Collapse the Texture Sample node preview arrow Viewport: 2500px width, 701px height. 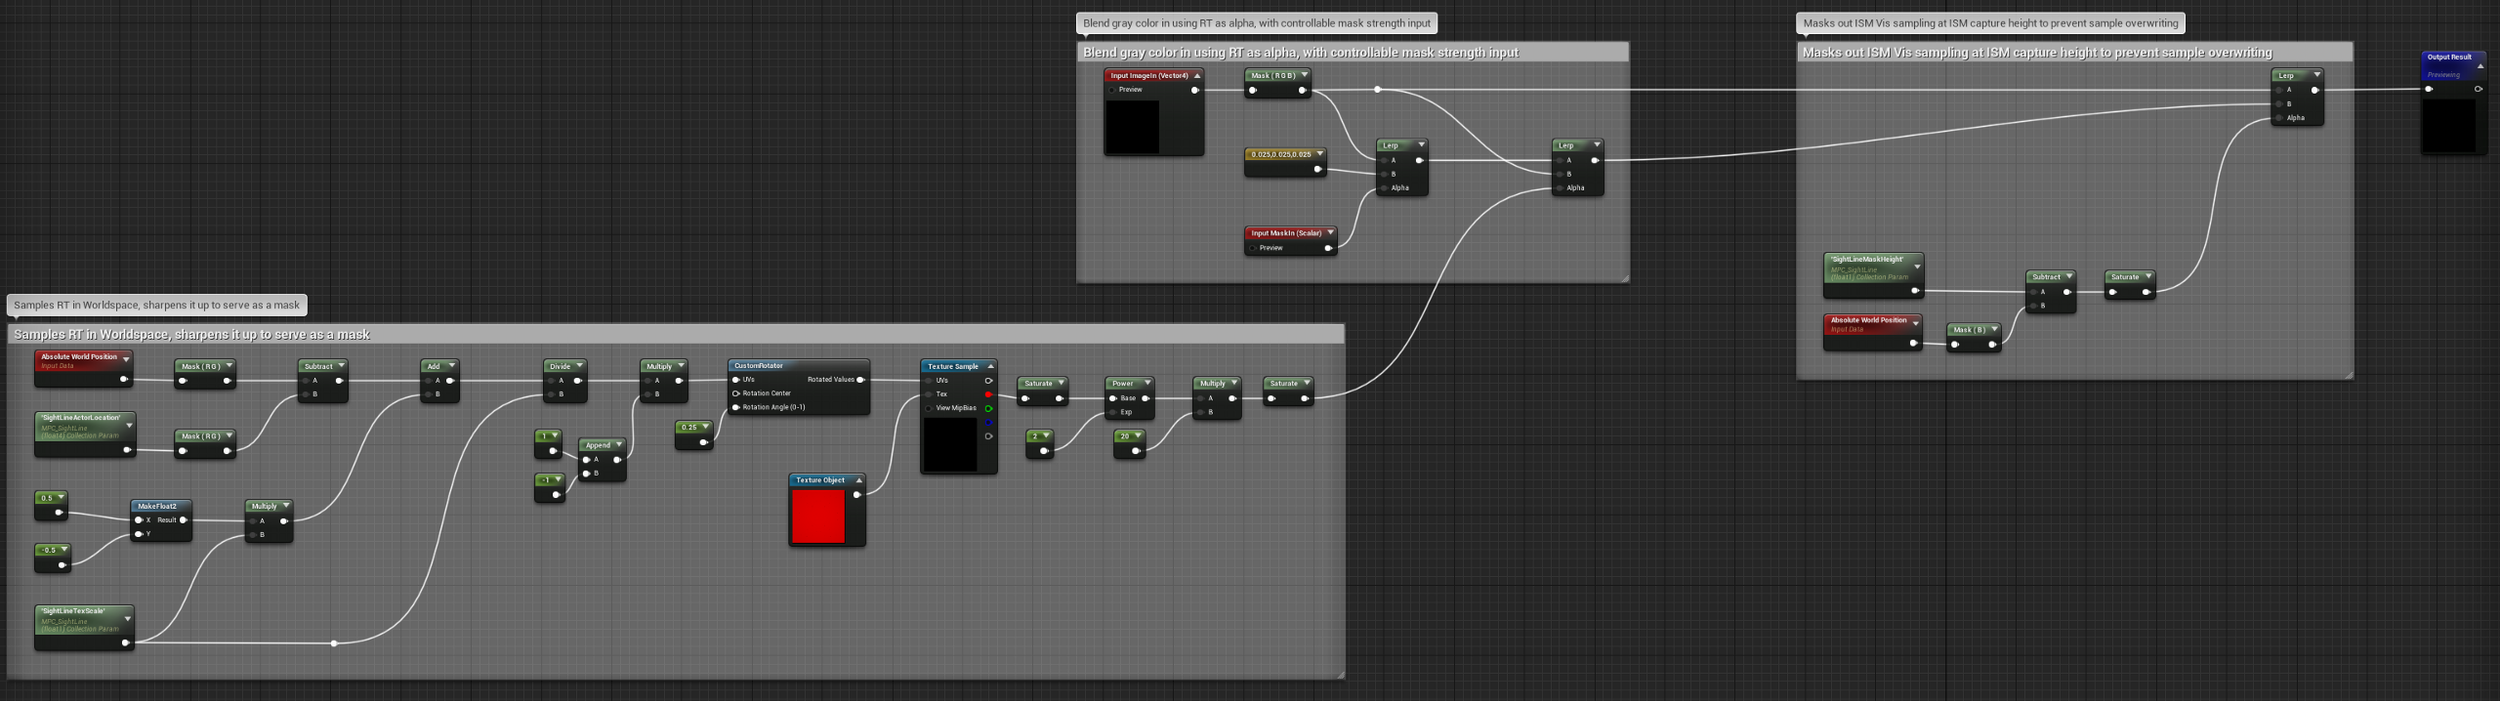(x=990, y=367)
